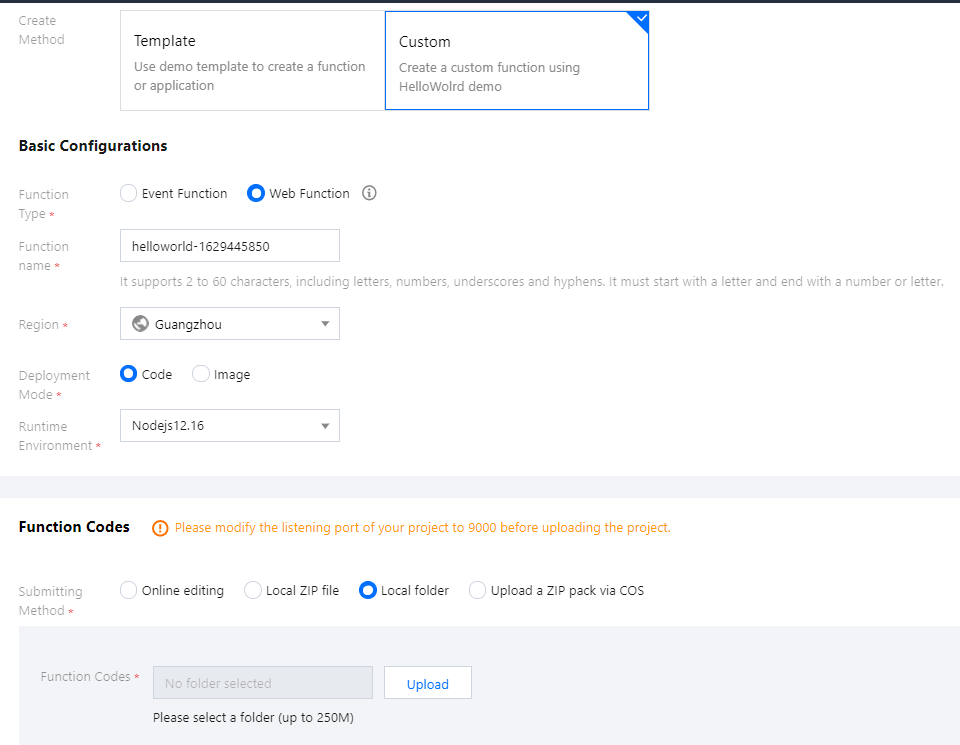
Task: Choose Online editing submitting method
Action: pyautogui.click(x=129, y=590)
